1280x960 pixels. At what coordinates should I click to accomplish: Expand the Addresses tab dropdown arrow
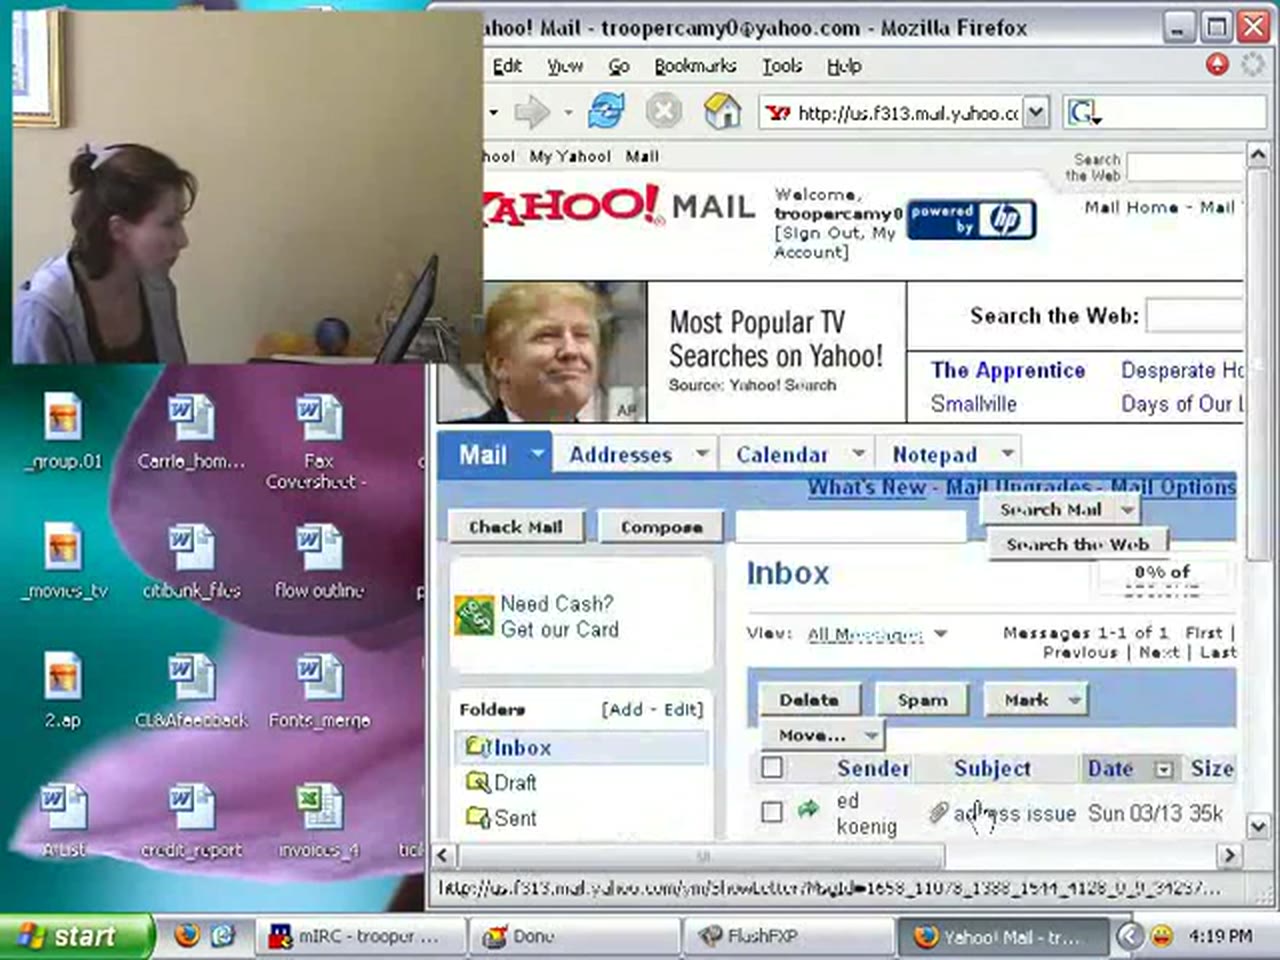702,453
